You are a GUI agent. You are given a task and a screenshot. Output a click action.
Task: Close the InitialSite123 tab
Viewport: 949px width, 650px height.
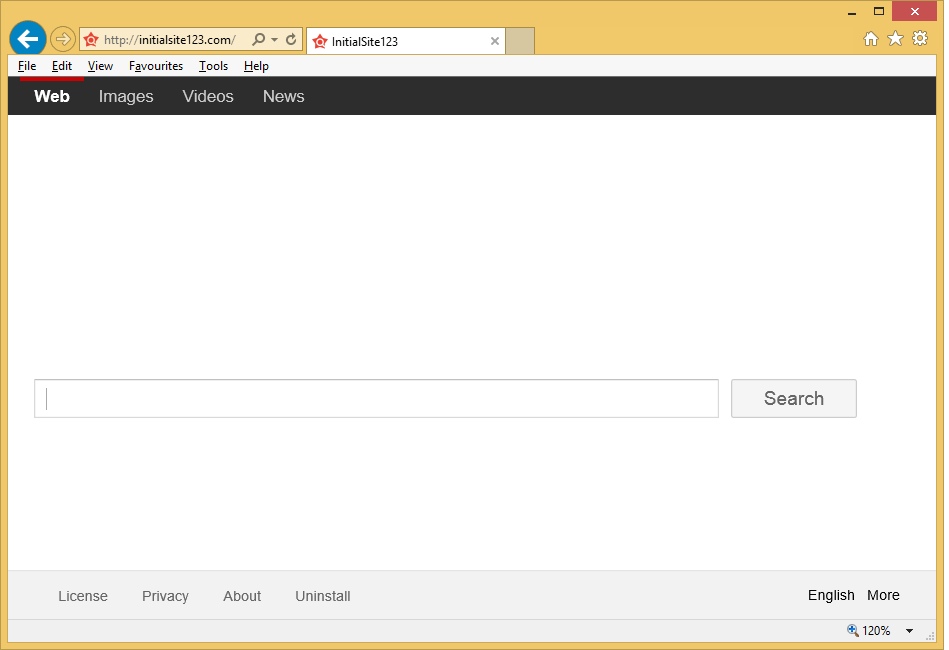tap(494, 41)
